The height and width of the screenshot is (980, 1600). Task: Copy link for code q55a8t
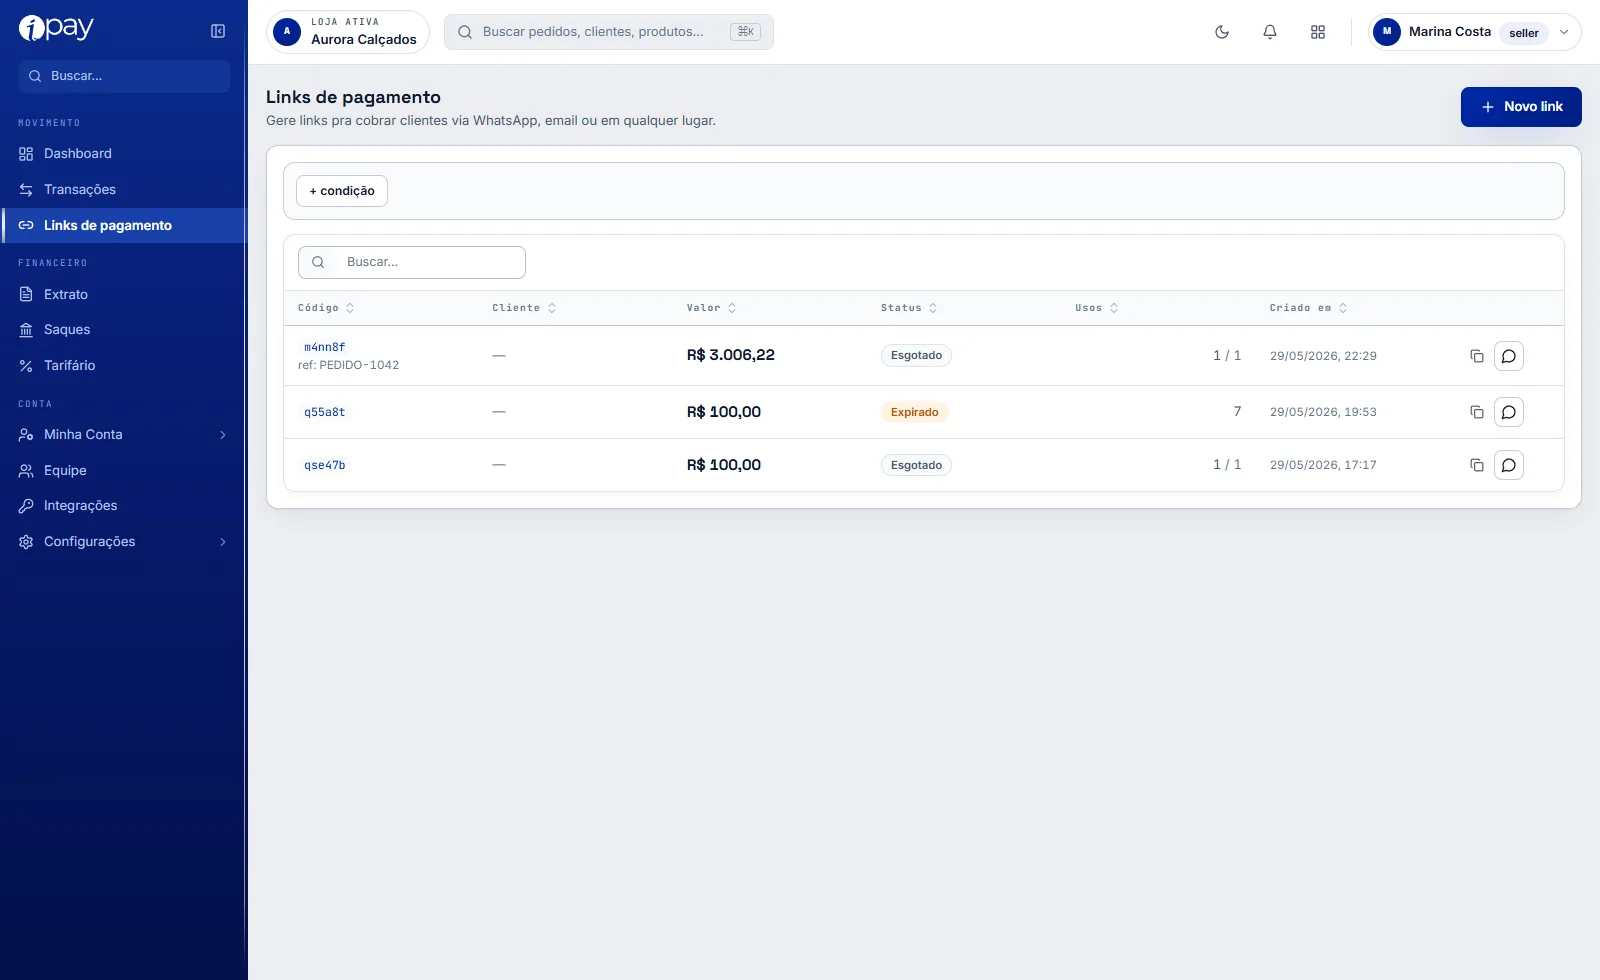(1477, 412)
